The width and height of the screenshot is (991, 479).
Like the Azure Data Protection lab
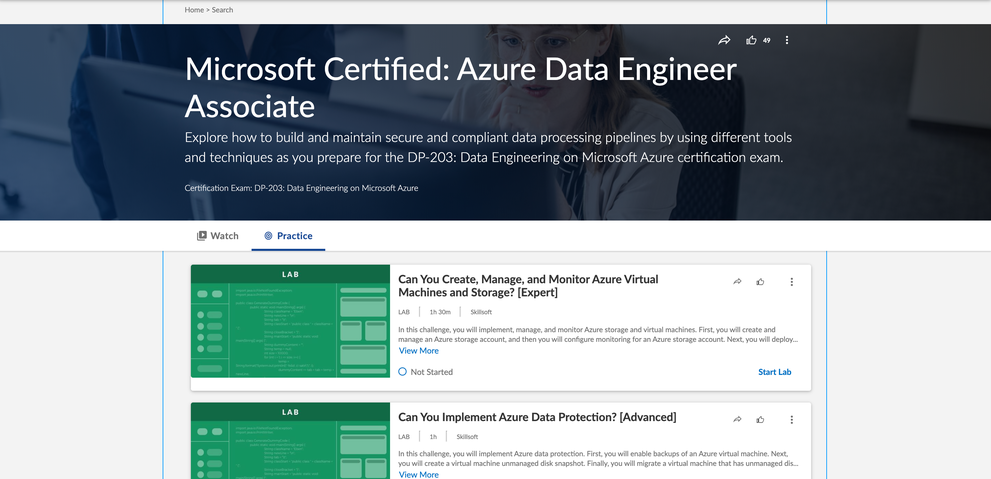(x=760, y=420)
